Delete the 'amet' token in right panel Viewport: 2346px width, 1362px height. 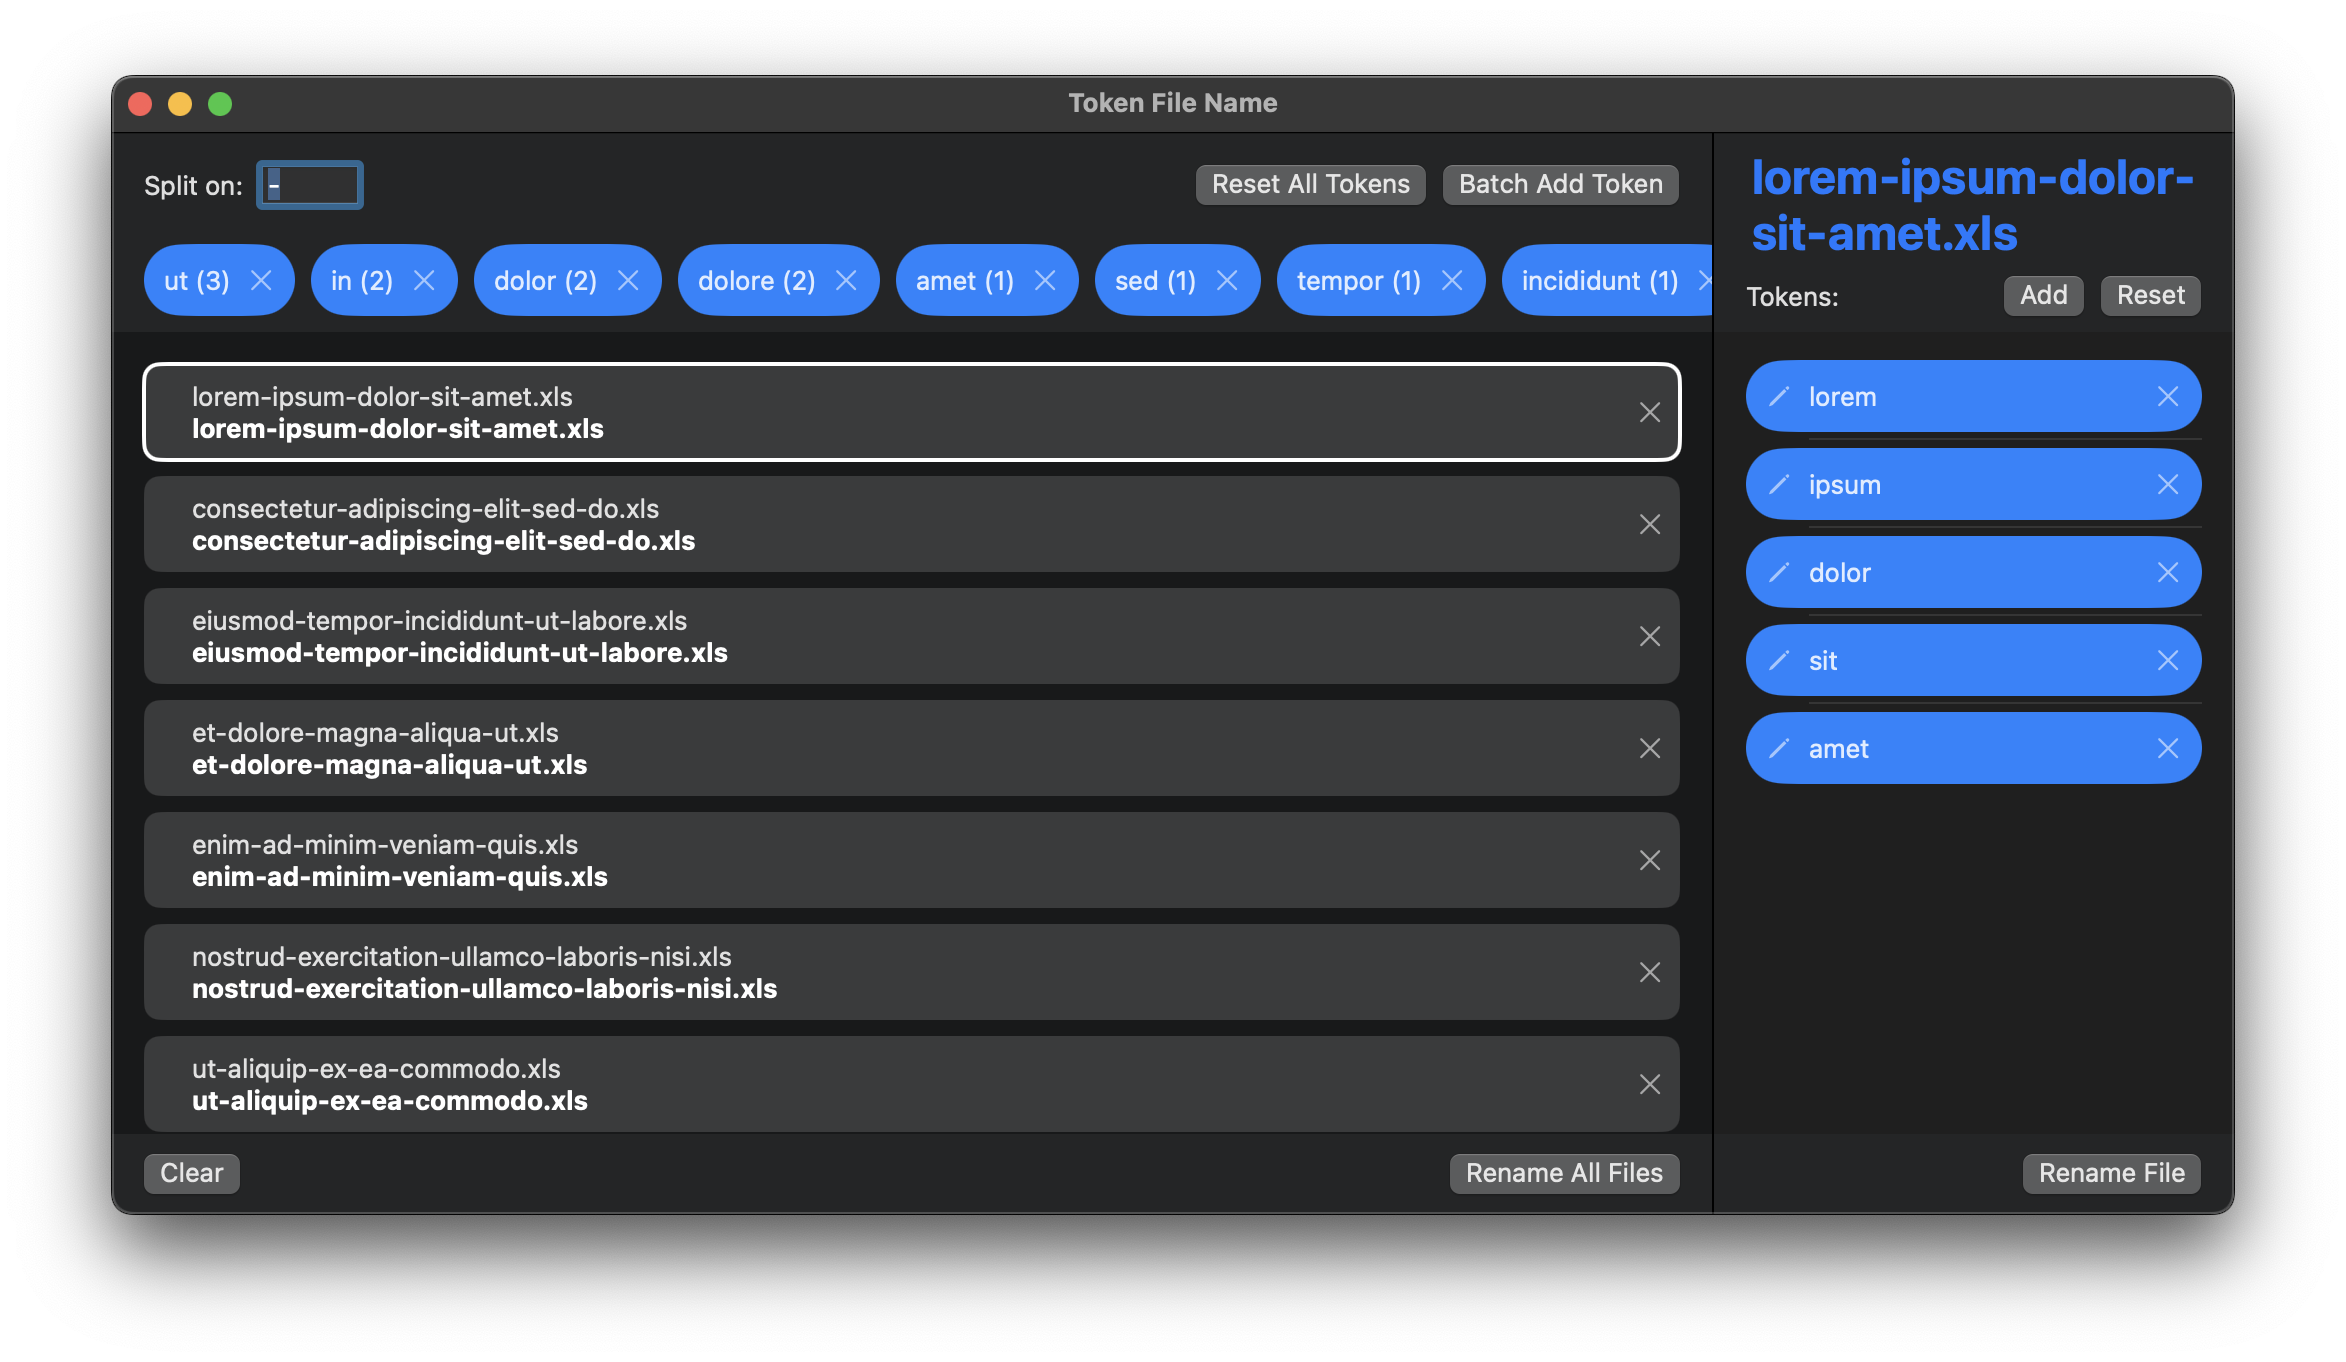2167,749
